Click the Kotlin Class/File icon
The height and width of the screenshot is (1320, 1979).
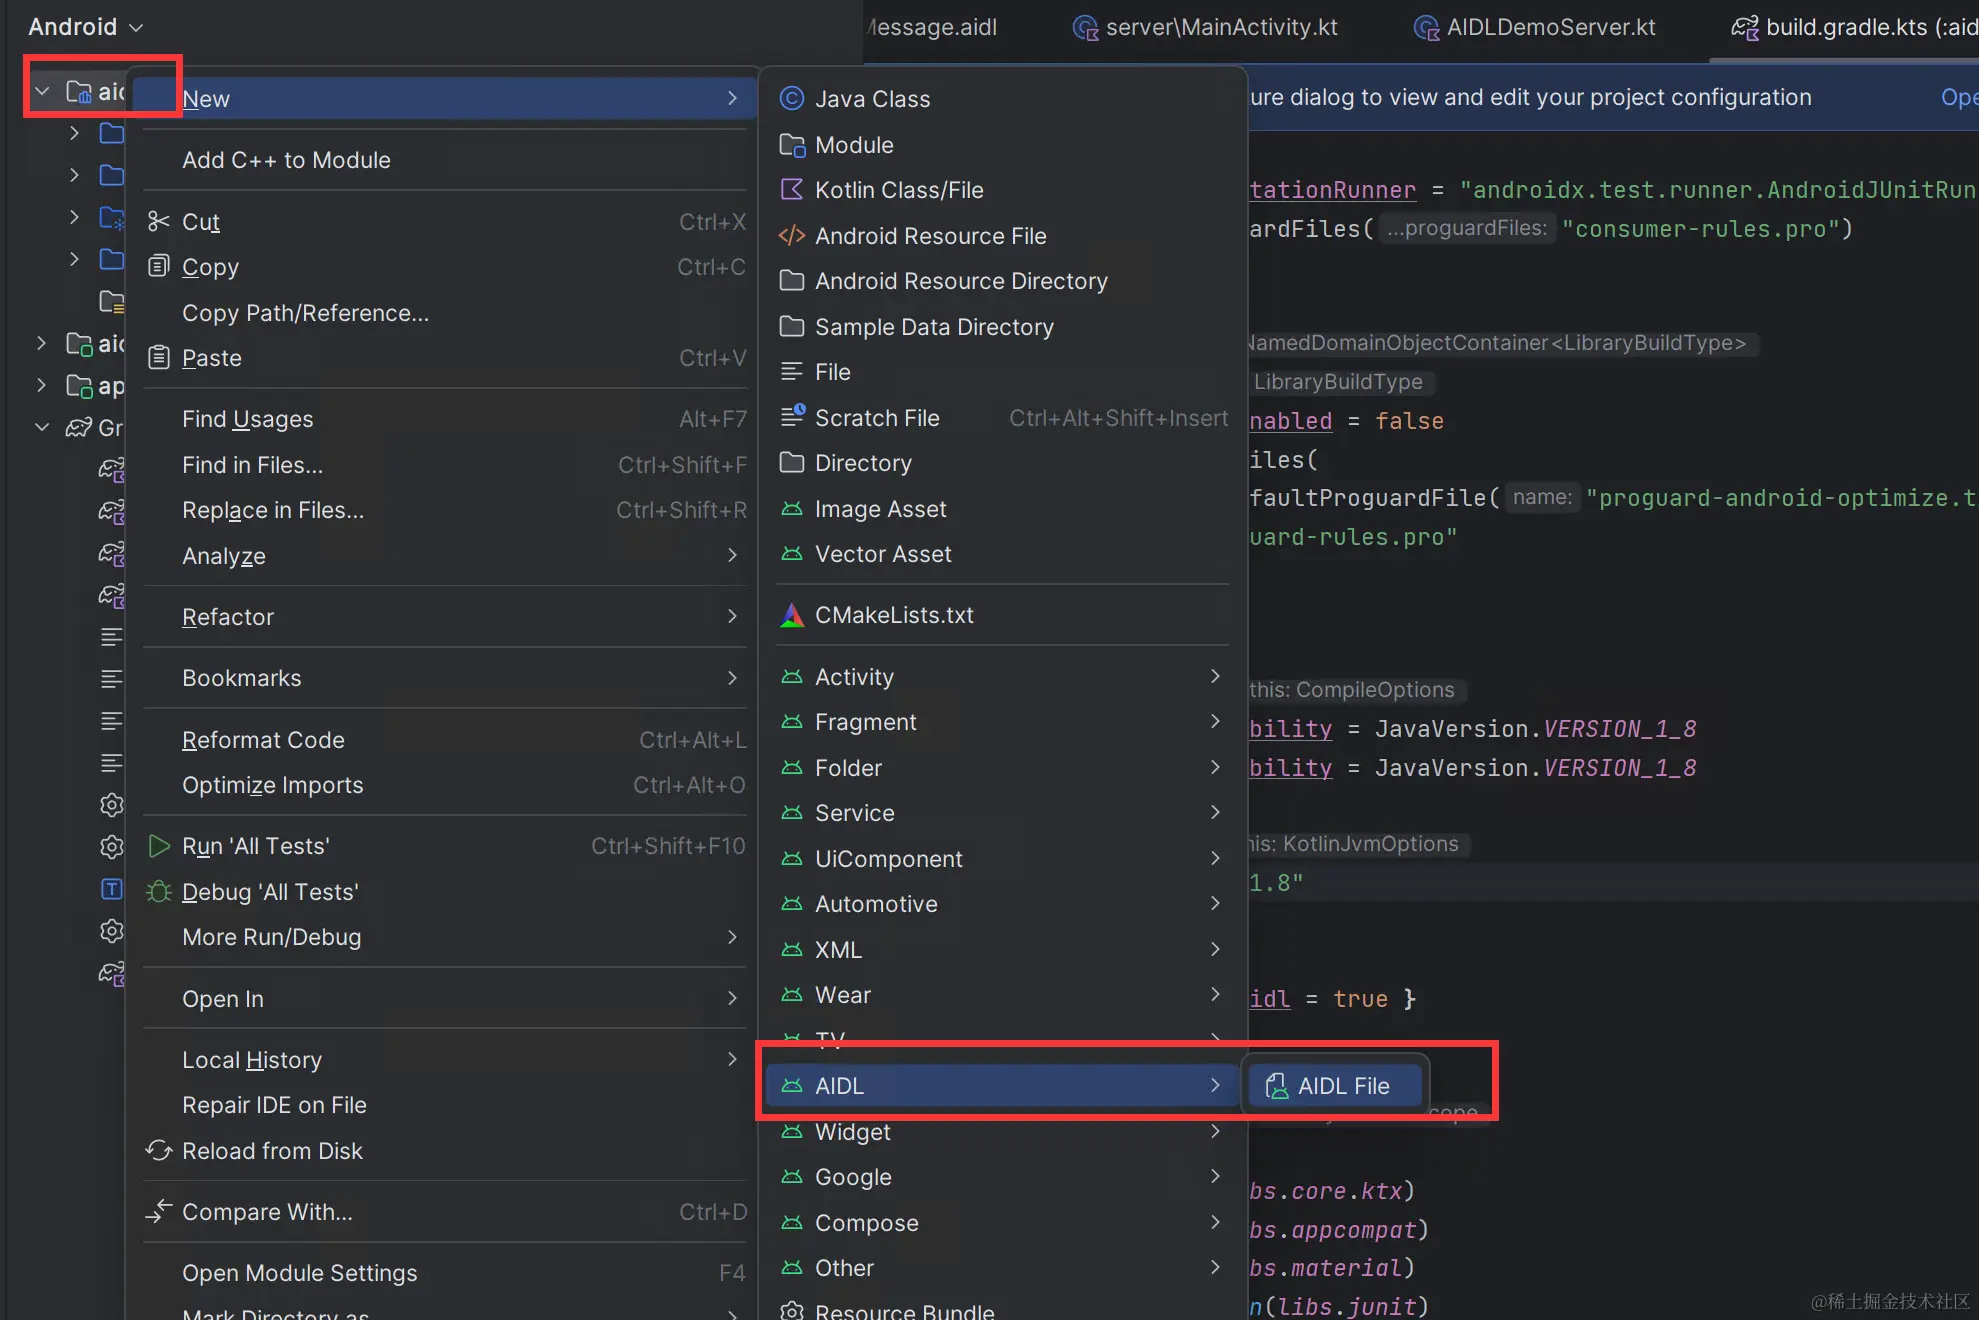coord(792,189)
